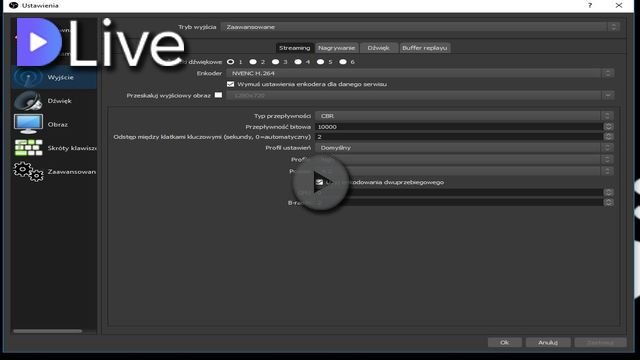Click the Przepływność bitowa stepper arrows
The width and height of the screenshot is (640, 360).
click(609, 127)
